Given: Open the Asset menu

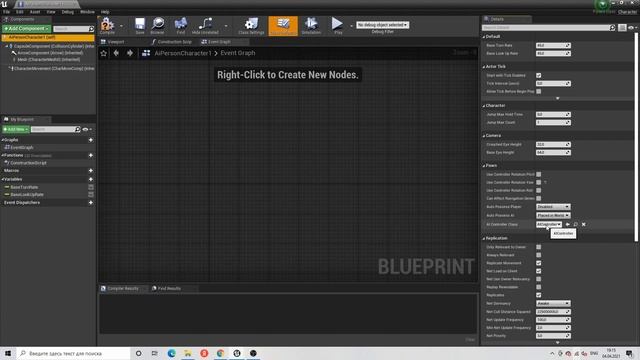Looking at the screenshot, I should [35, 12].
